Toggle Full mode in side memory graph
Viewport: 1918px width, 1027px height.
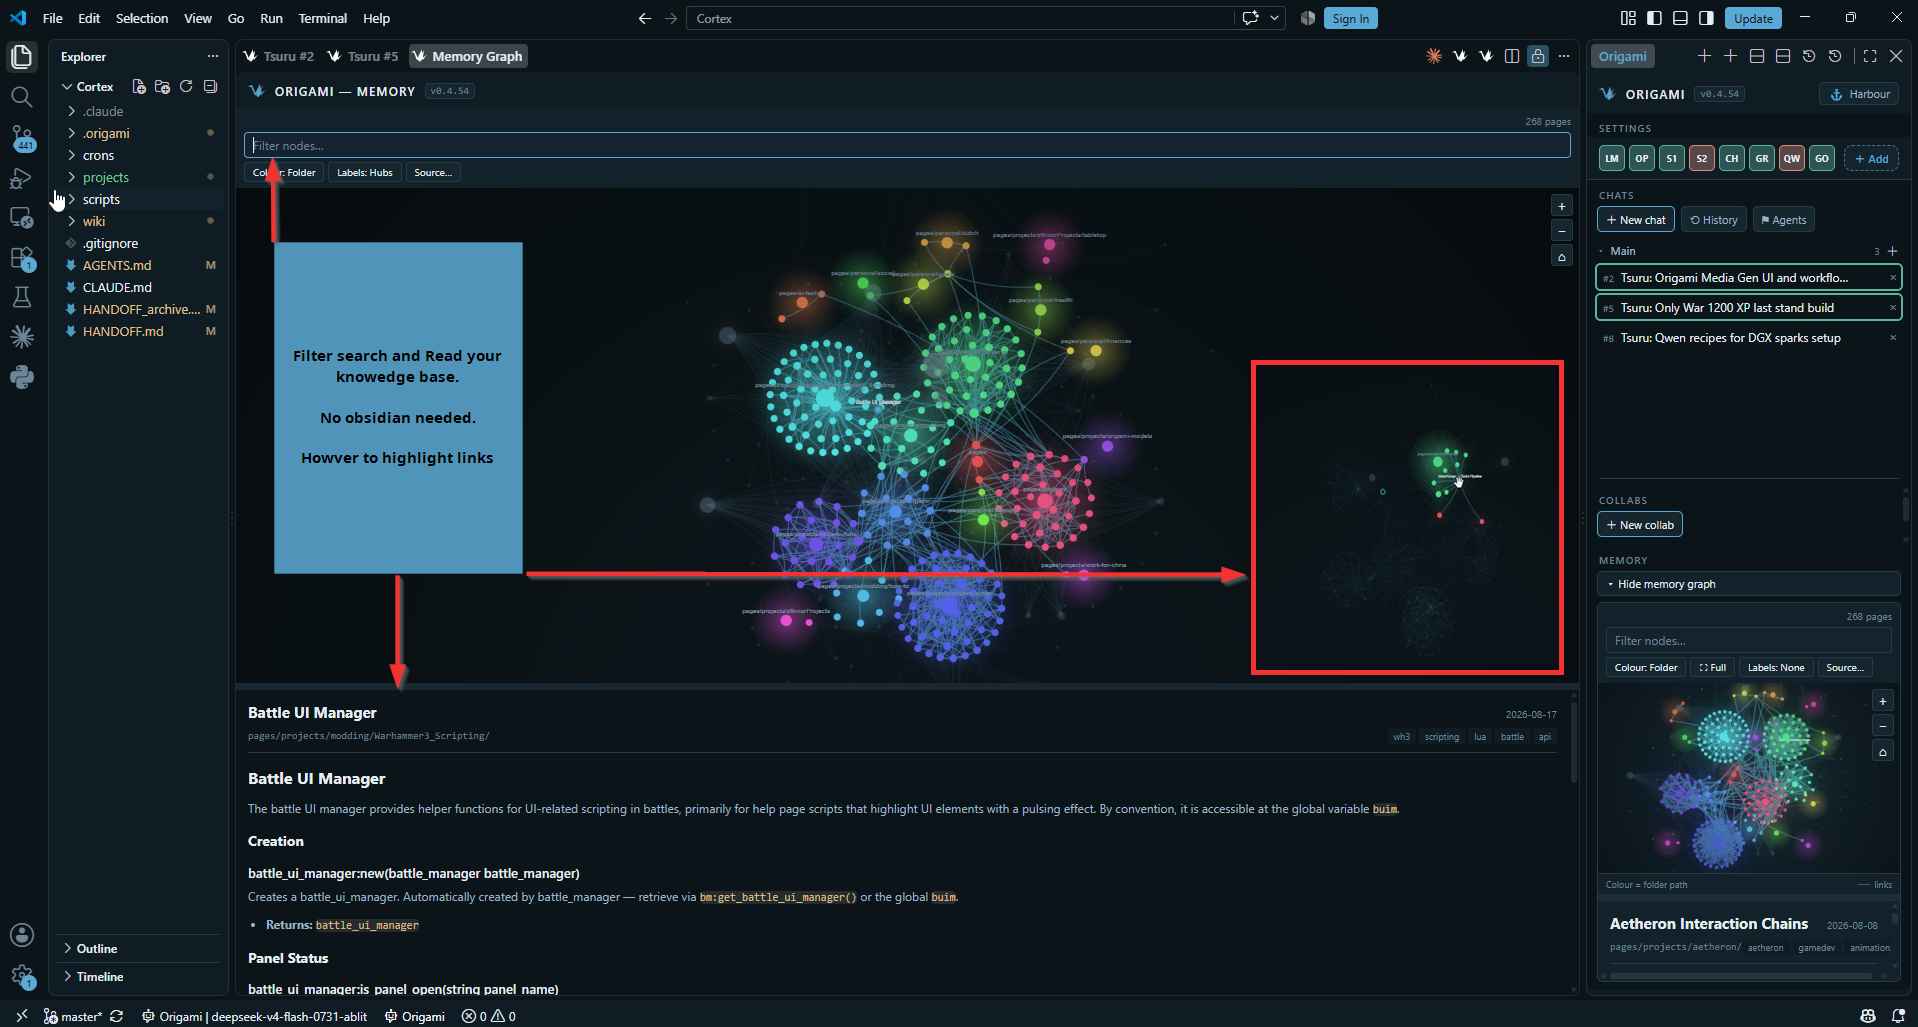(x=1713, y=667)
